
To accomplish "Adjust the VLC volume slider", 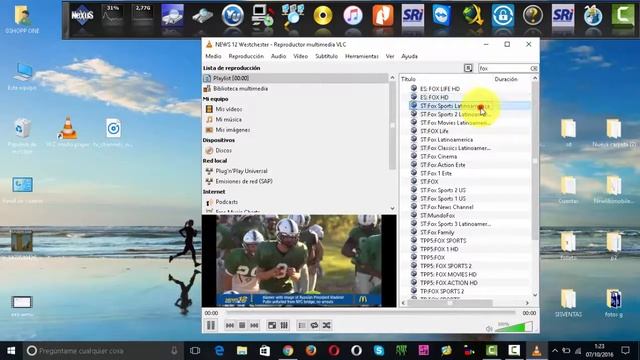I will [x=513, y=327].
